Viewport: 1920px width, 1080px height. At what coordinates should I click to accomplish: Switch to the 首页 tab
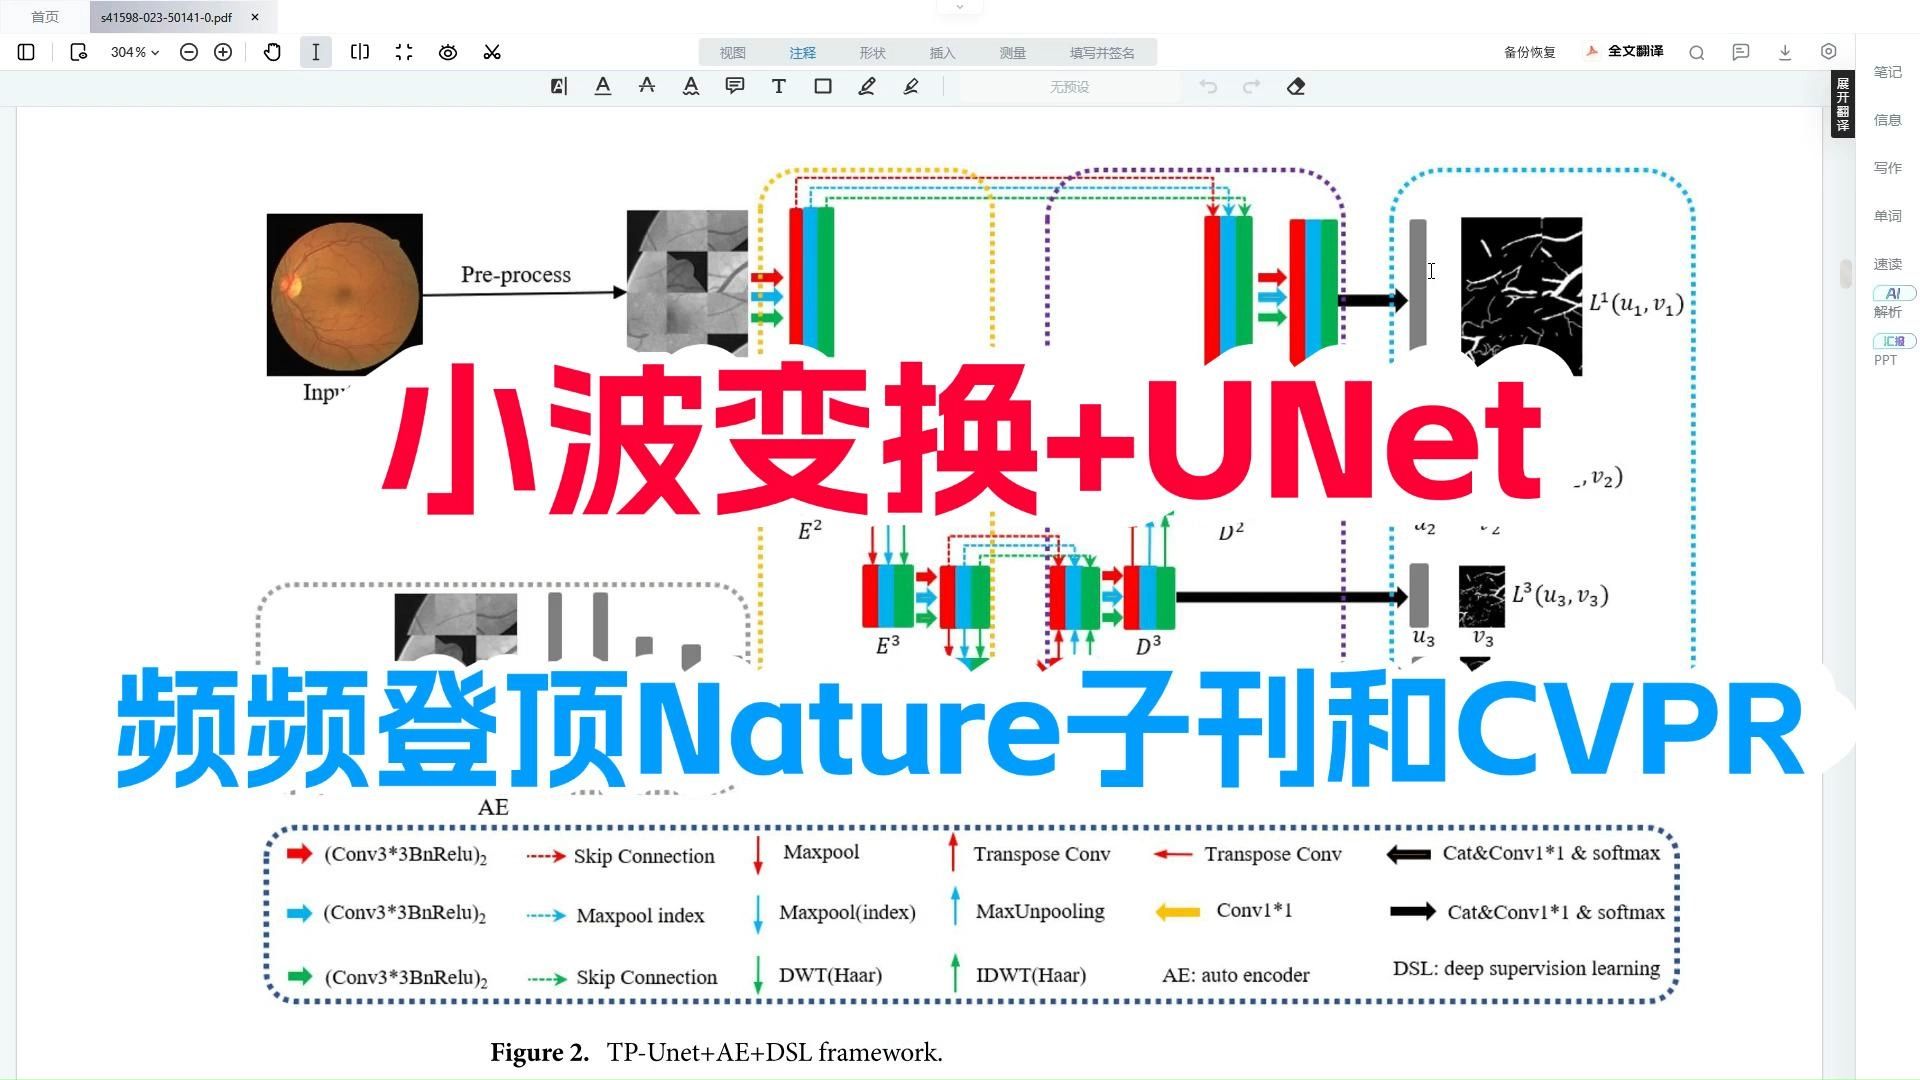click(x=45, y=17)
